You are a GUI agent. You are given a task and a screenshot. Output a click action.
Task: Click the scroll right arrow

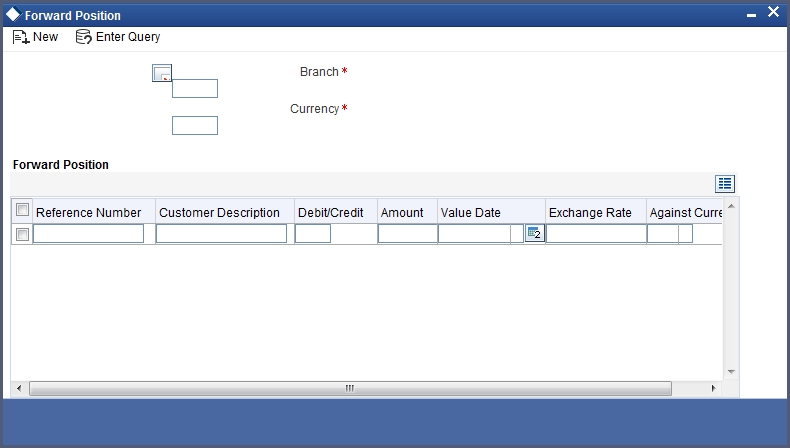tap(713, 389)
